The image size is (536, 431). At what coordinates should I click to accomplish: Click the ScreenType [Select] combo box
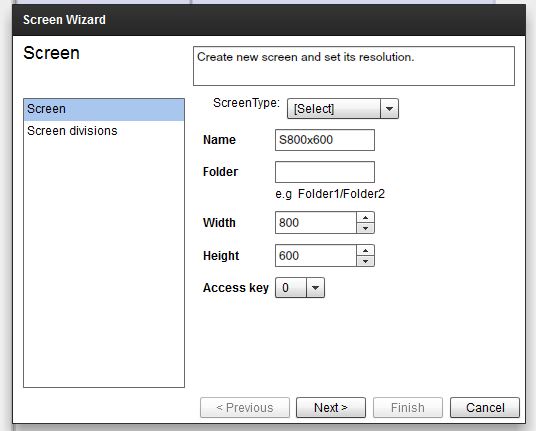tap(343, 109)
